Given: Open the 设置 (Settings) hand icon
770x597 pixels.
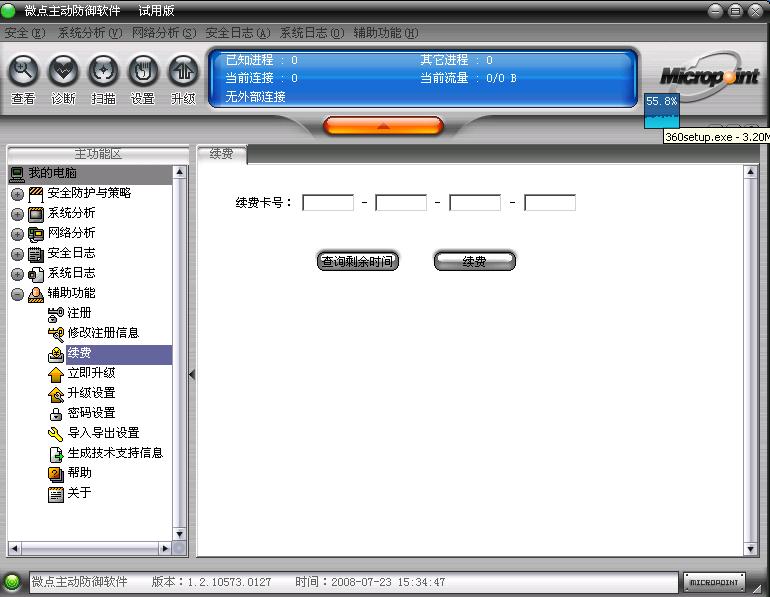Looking at the screenshot, I should tap(143, 71).
